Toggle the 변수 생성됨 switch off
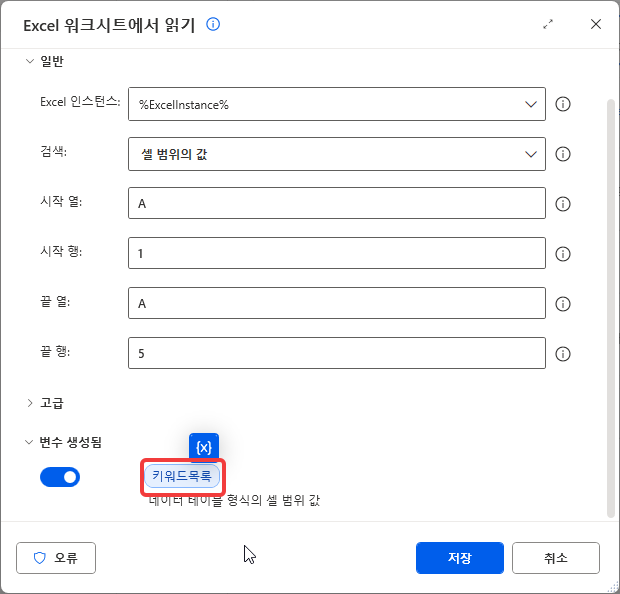620x594 pixels. pyautogui.click(x=60, y=477)
